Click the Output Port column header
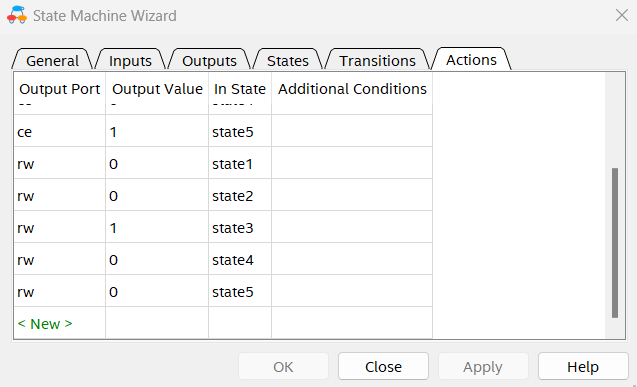 59,89
